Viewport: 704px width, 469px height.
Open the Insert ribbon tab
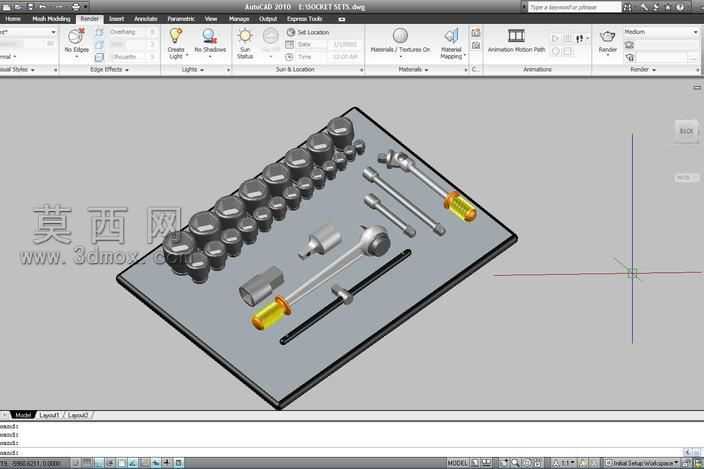pyautogui.click(x=116, y=19)
